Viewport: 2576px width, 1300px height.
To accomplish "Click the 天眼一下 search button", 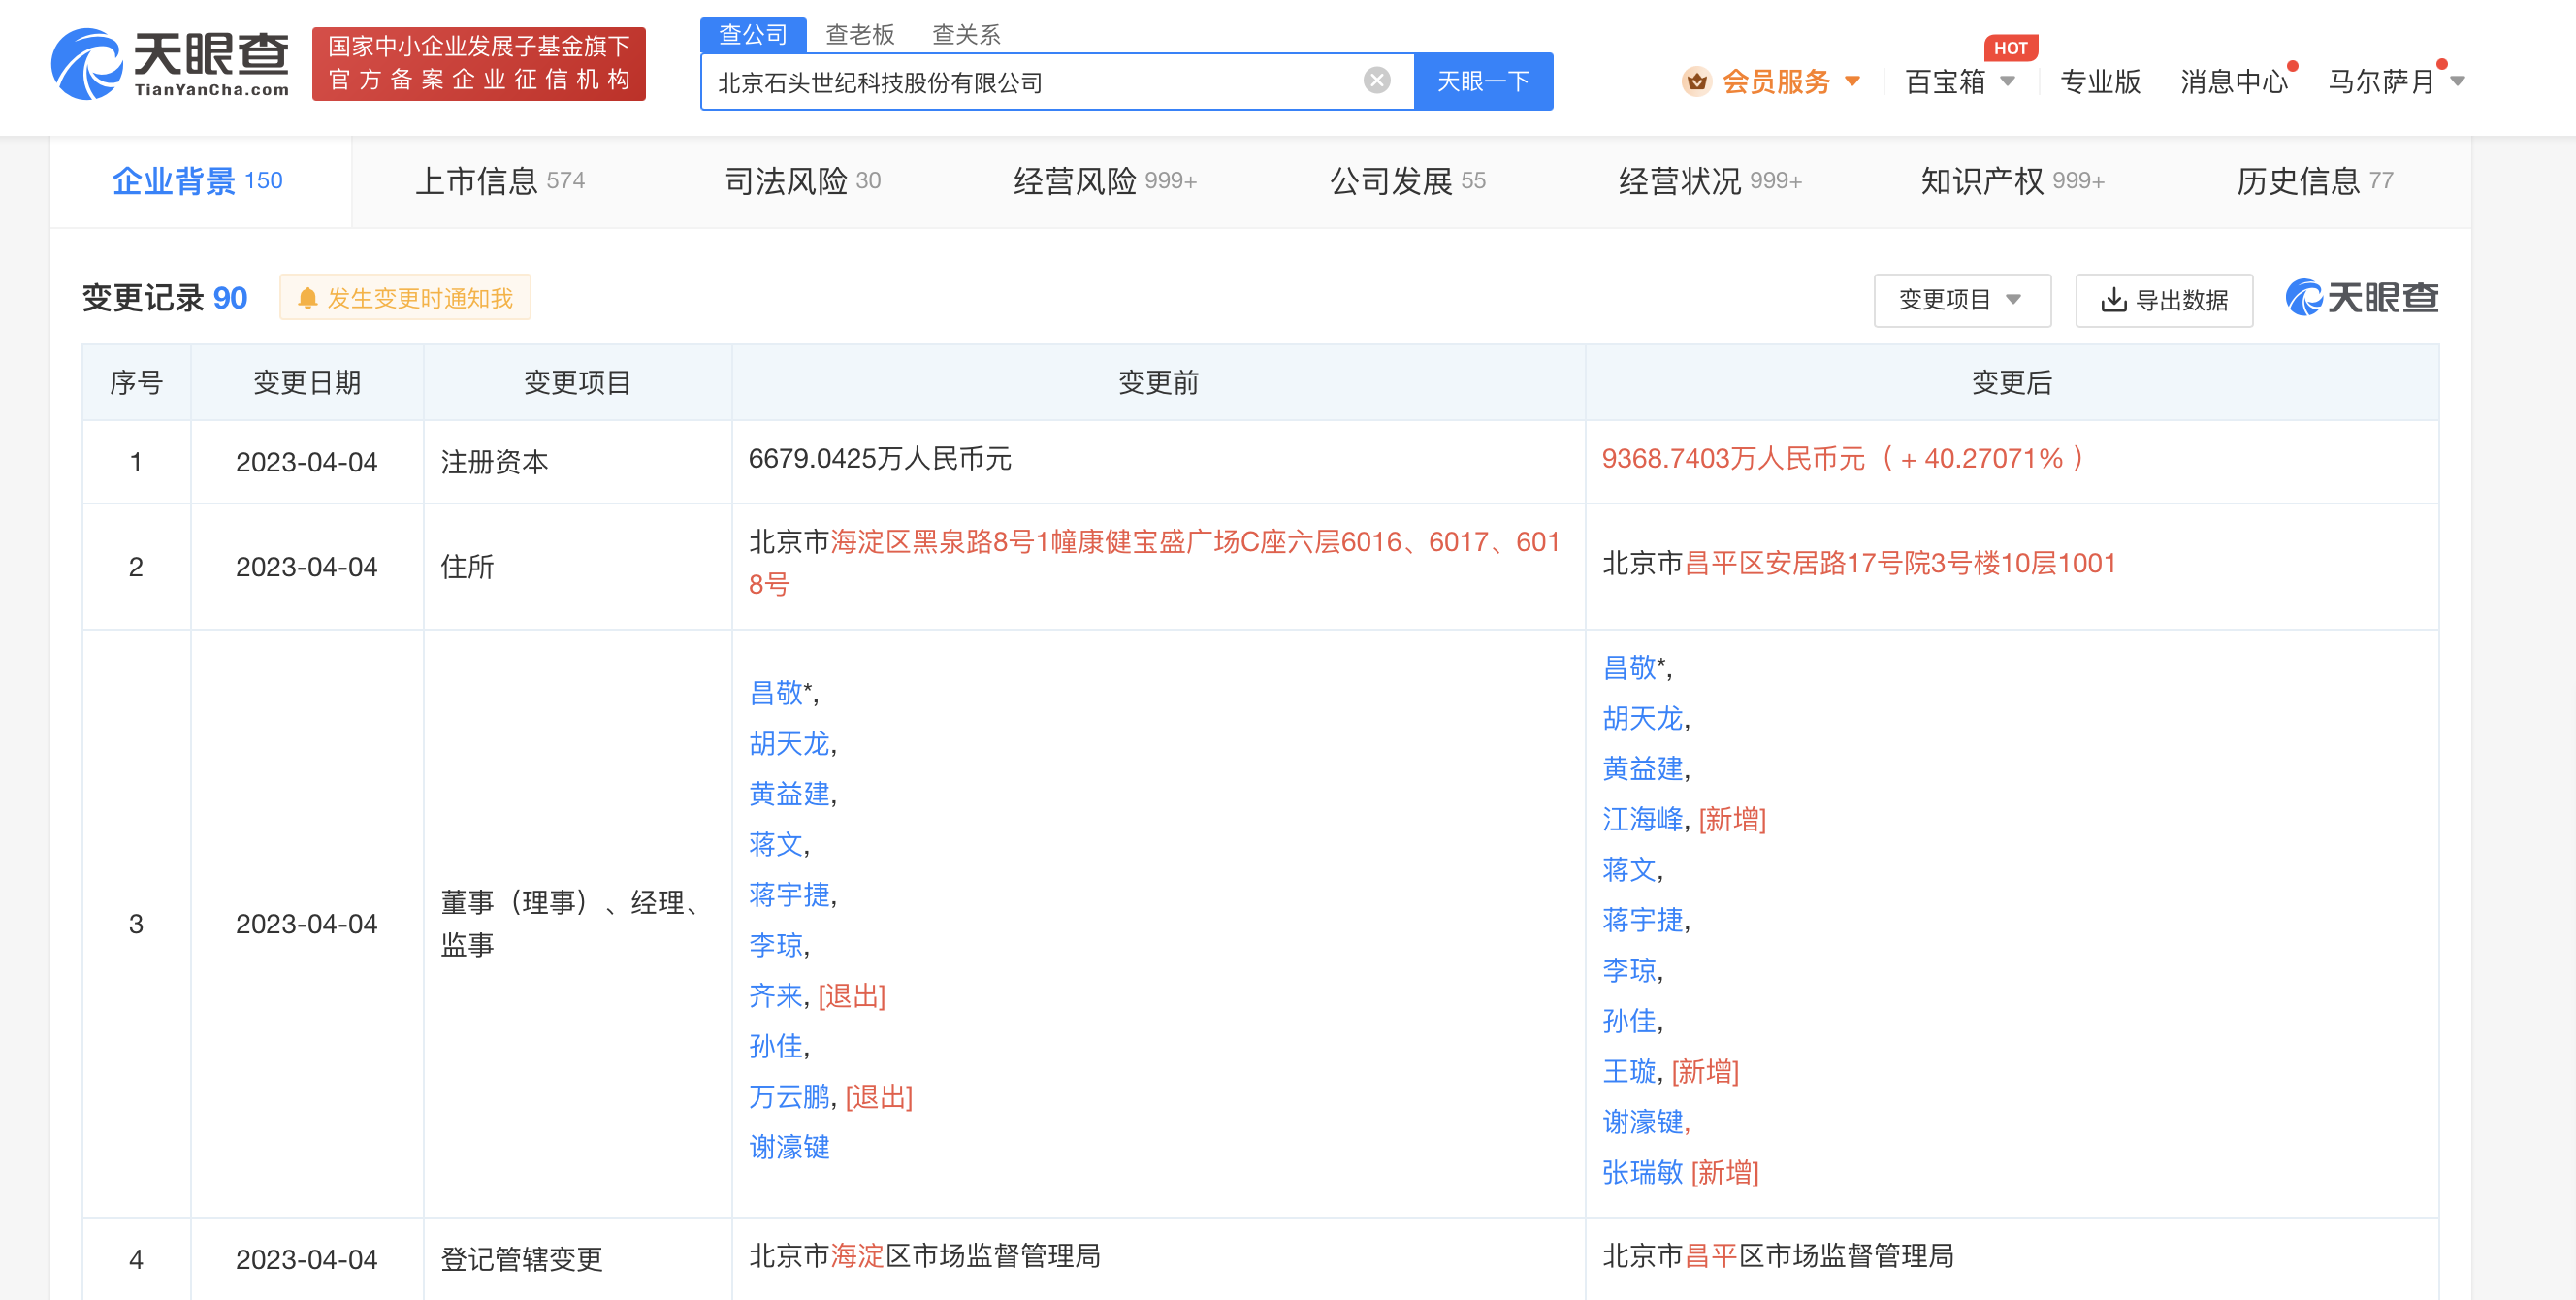I will (1483, 81).
